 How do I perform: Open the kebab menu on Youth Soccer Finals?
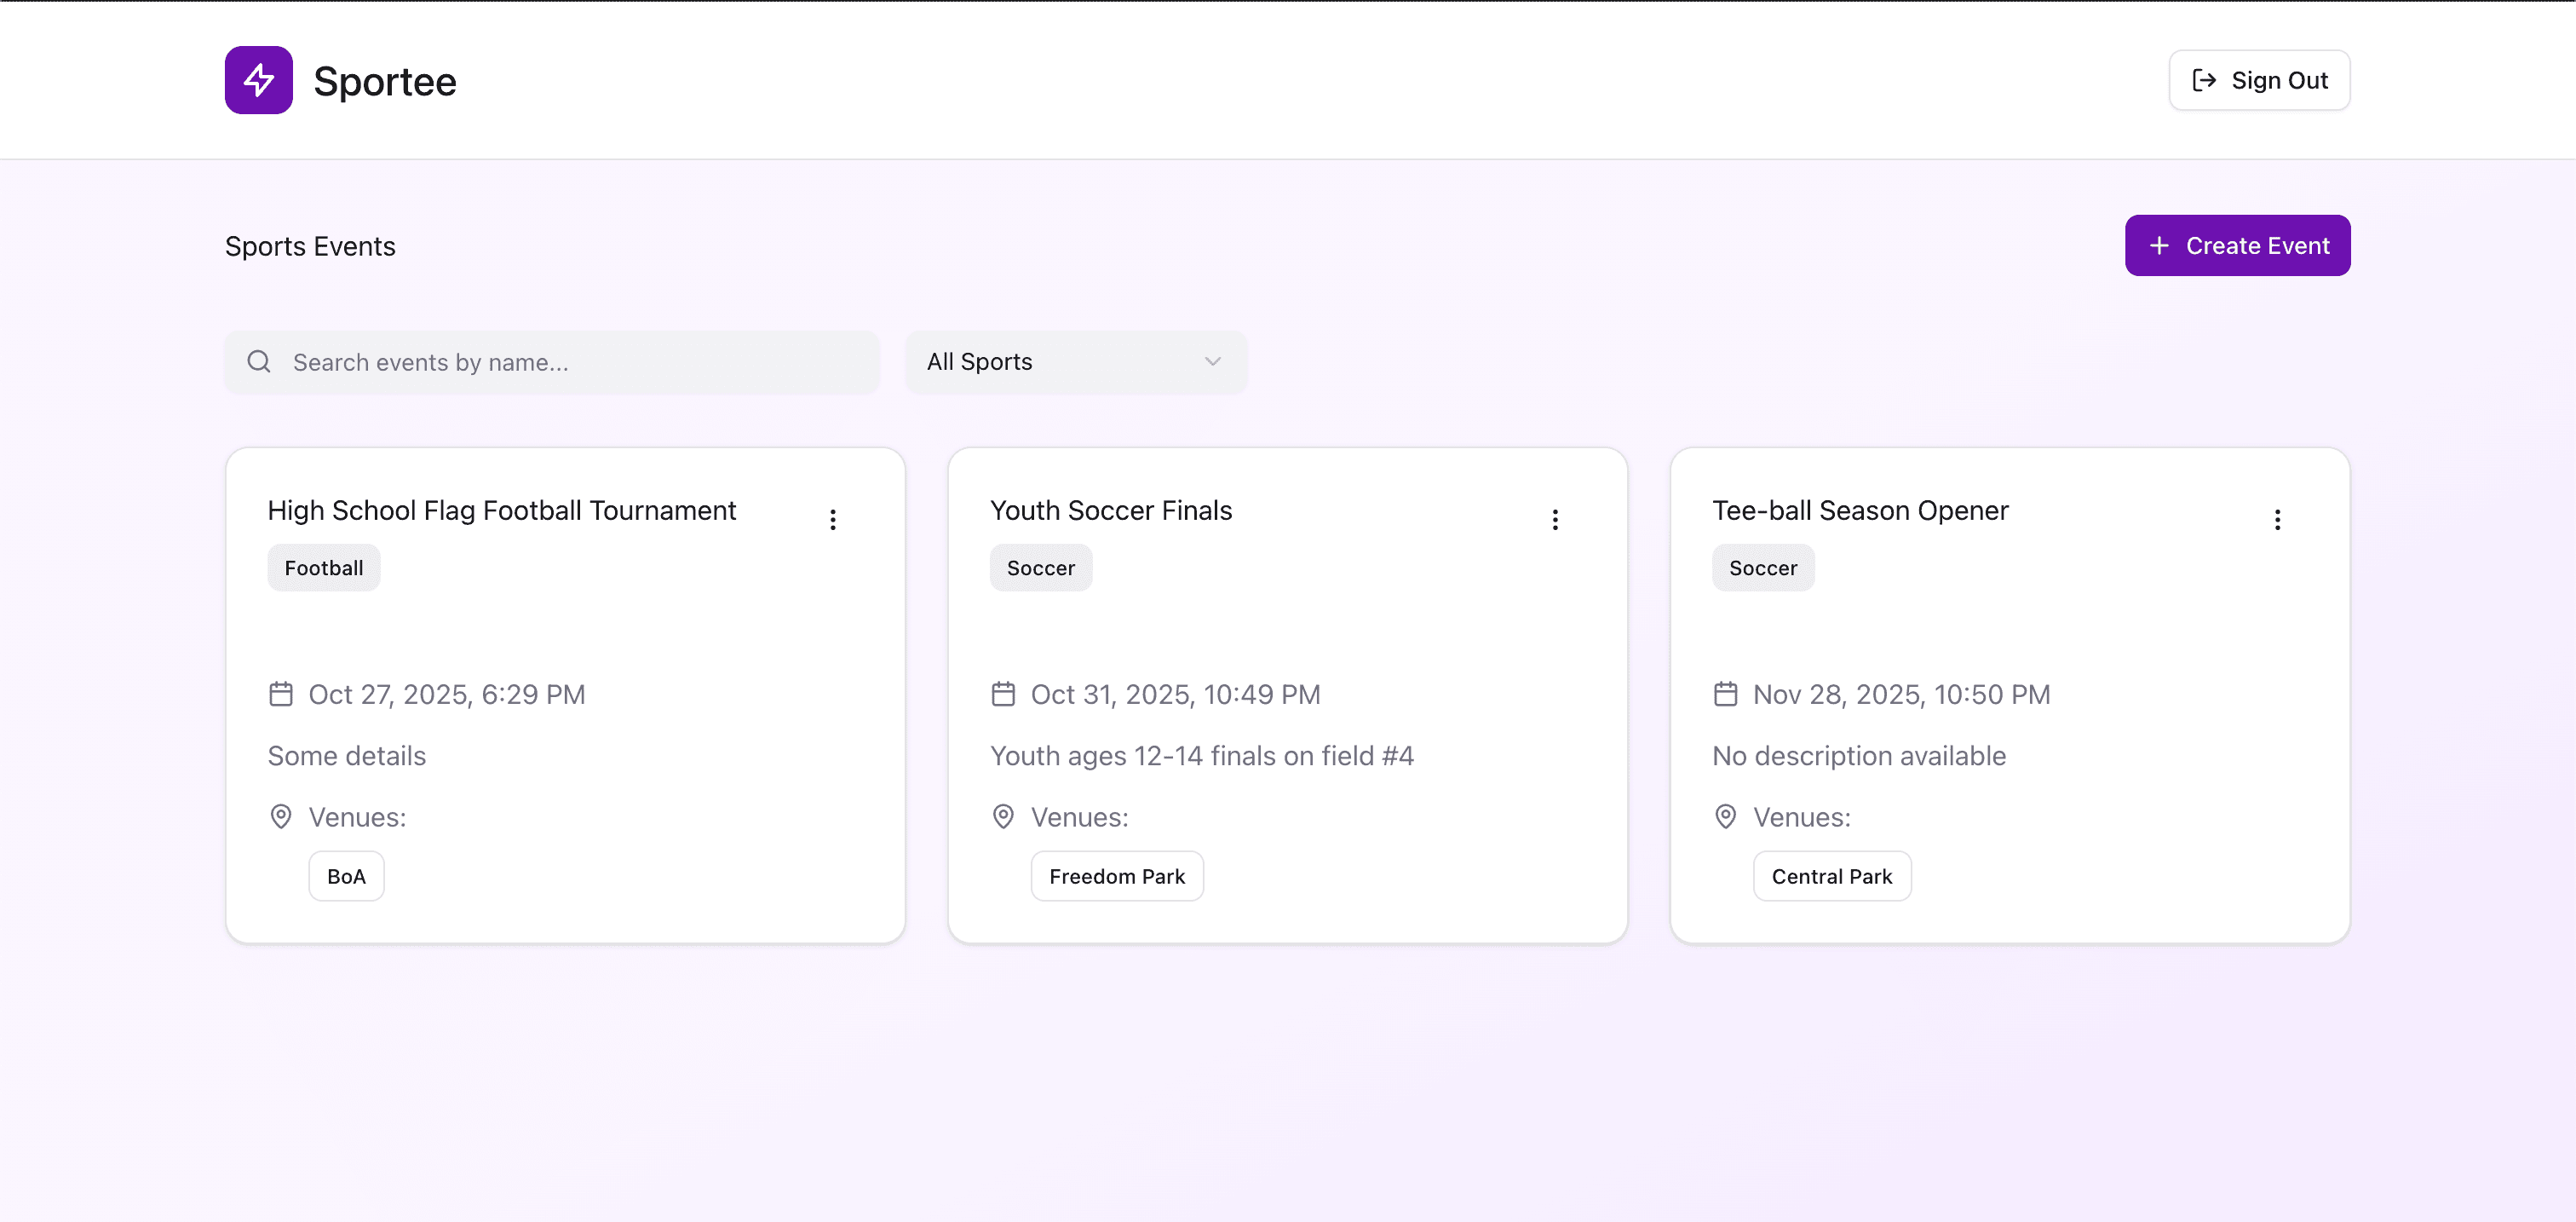(x=1555, y=519)
